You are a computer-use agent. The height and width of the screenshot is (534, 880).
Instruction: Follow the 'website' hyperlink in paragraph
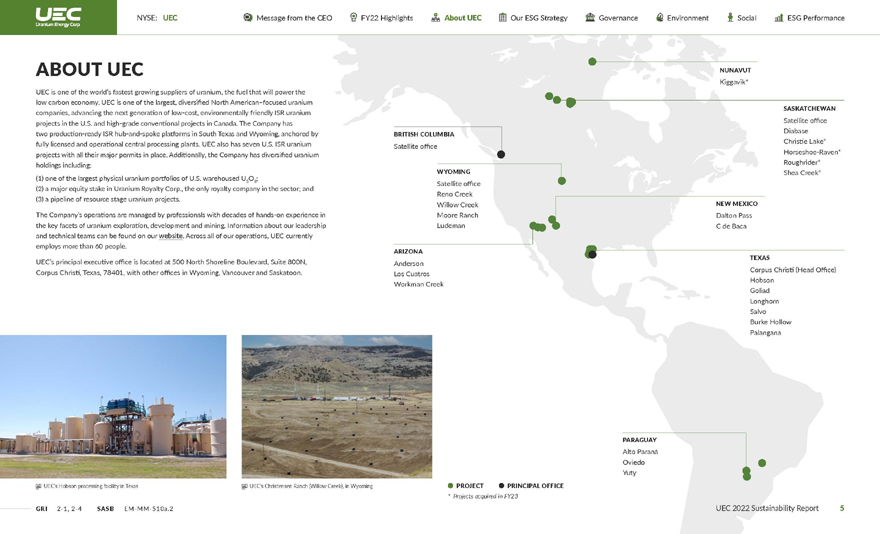(171, 236)
